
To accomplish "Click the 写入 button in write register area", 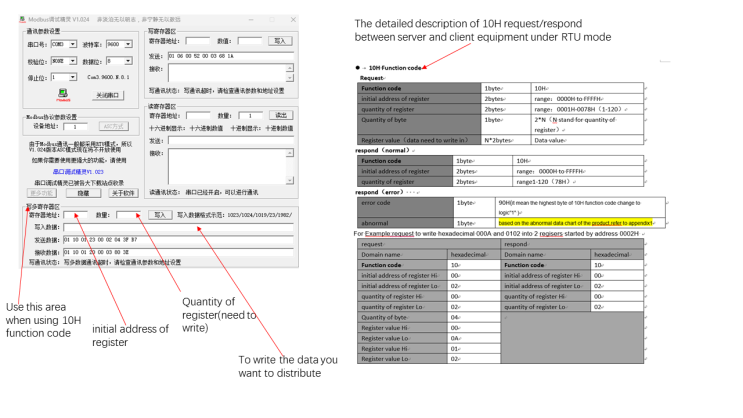I will (280, 41).
